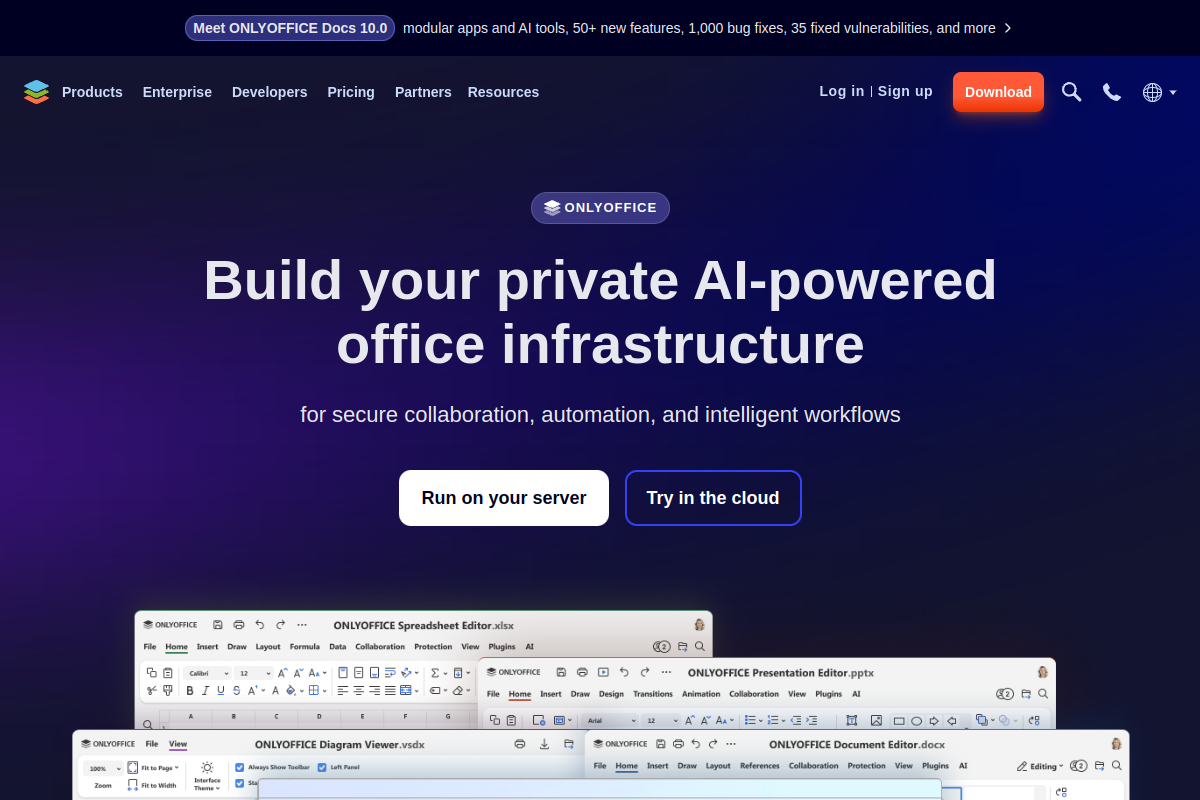Click Print icon in Document Editor title bar
Screen dimensions: 1200x800
pos(678,744)
